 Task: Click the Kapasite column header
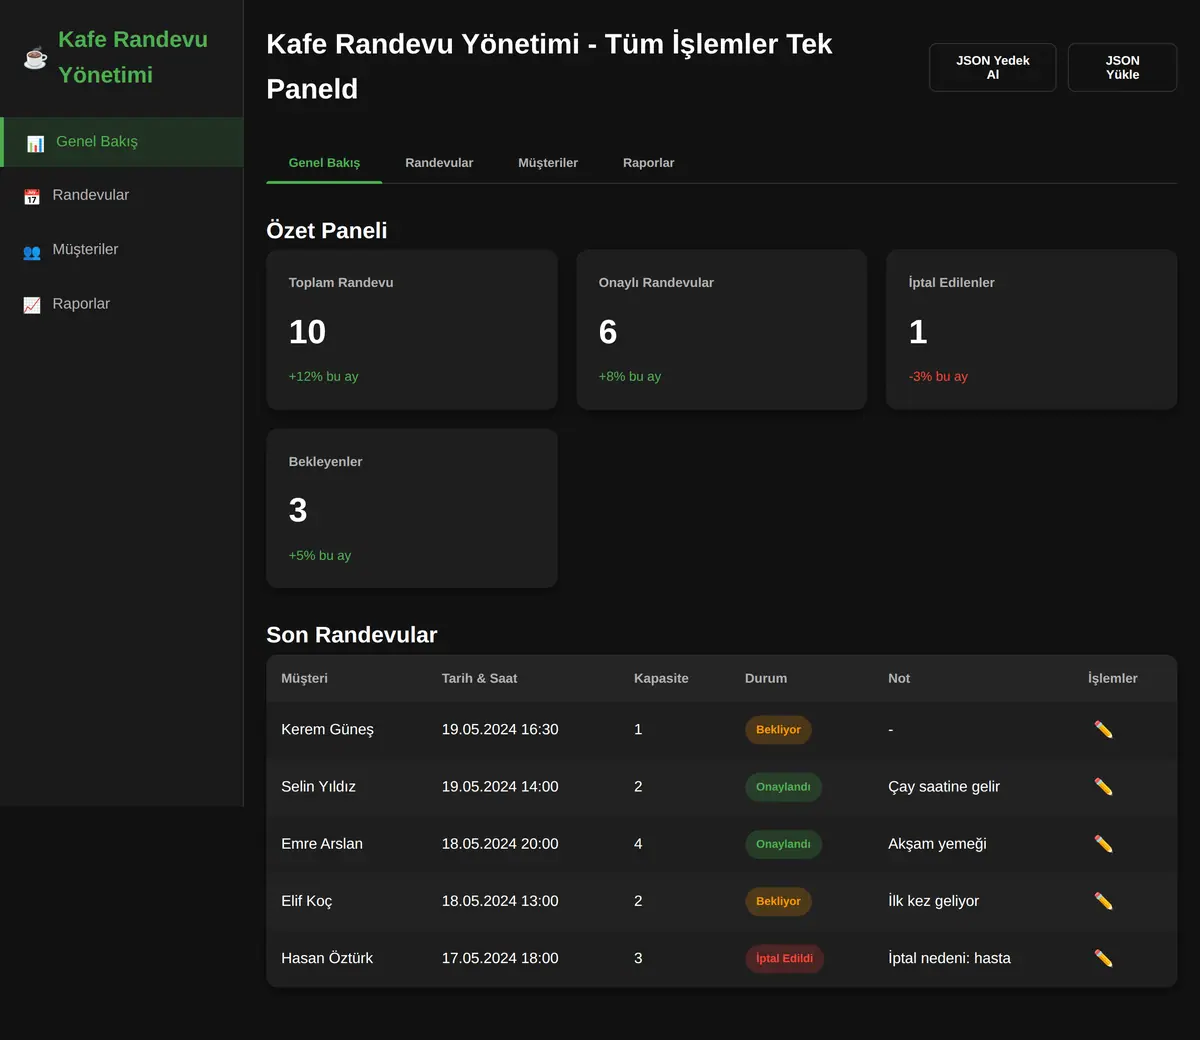(x=661, y=678)
